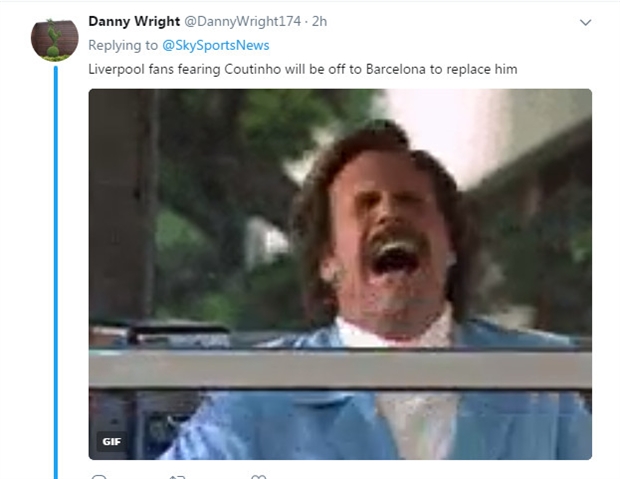The image size is (620, 479).
Task: Click the reply speech bubble icon
Action: [99, 477]
